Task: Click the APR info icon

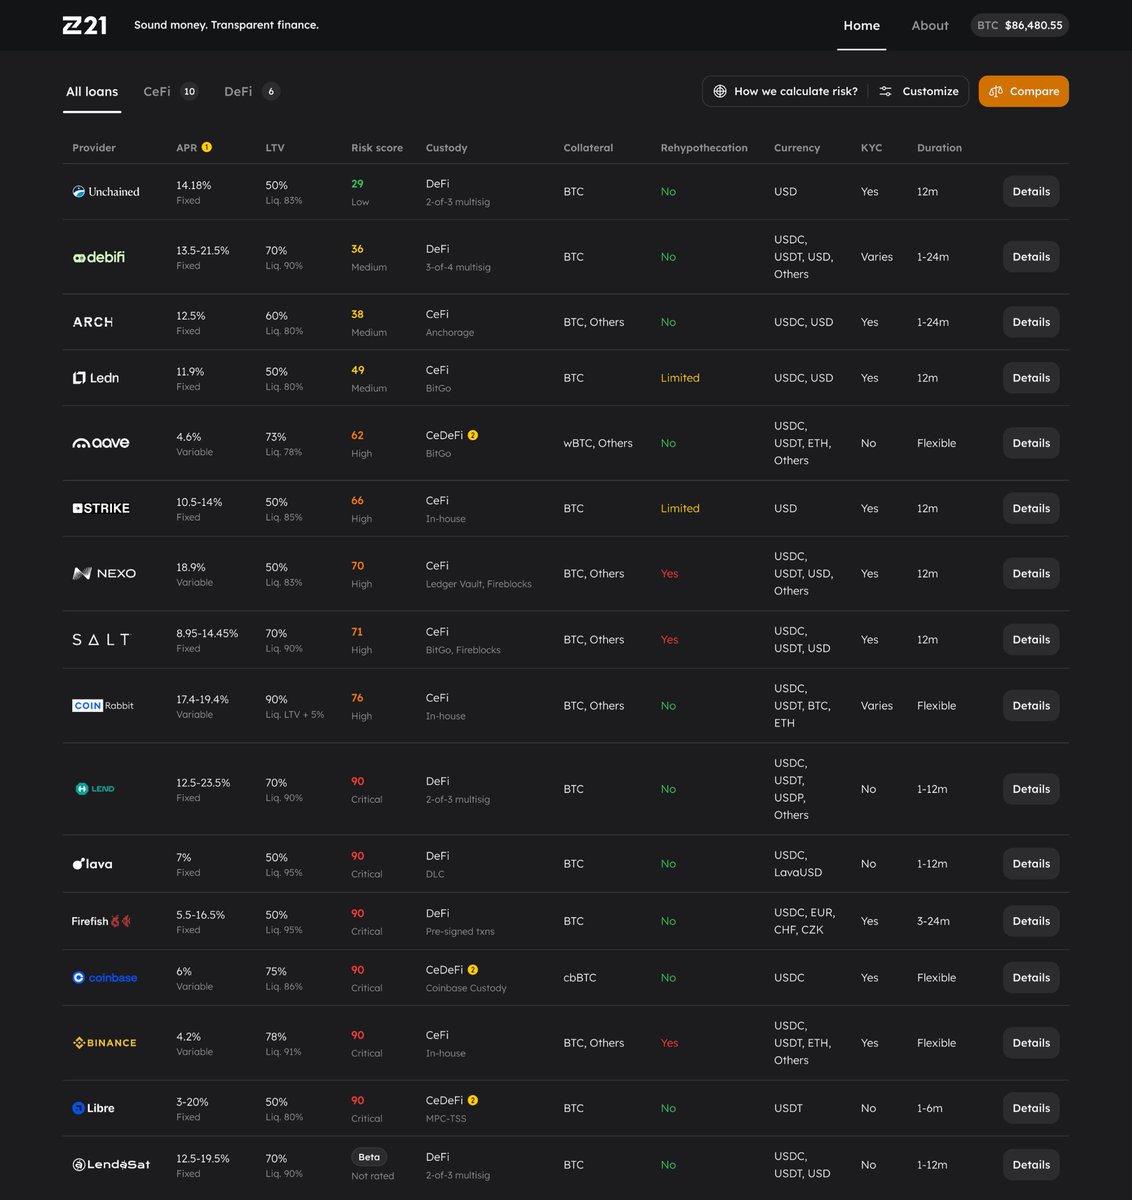Action: tap(207, 147)
